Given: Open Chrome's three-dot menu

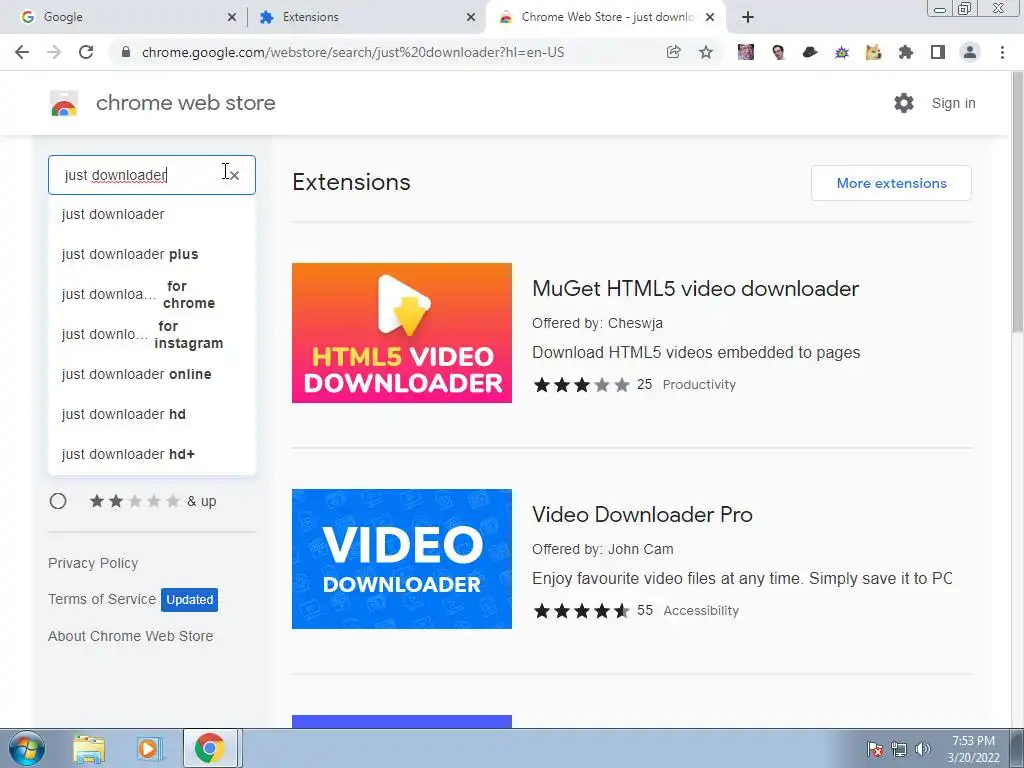Looking at the screenshot, I should pyautogui.click(x=1002, y=52).
